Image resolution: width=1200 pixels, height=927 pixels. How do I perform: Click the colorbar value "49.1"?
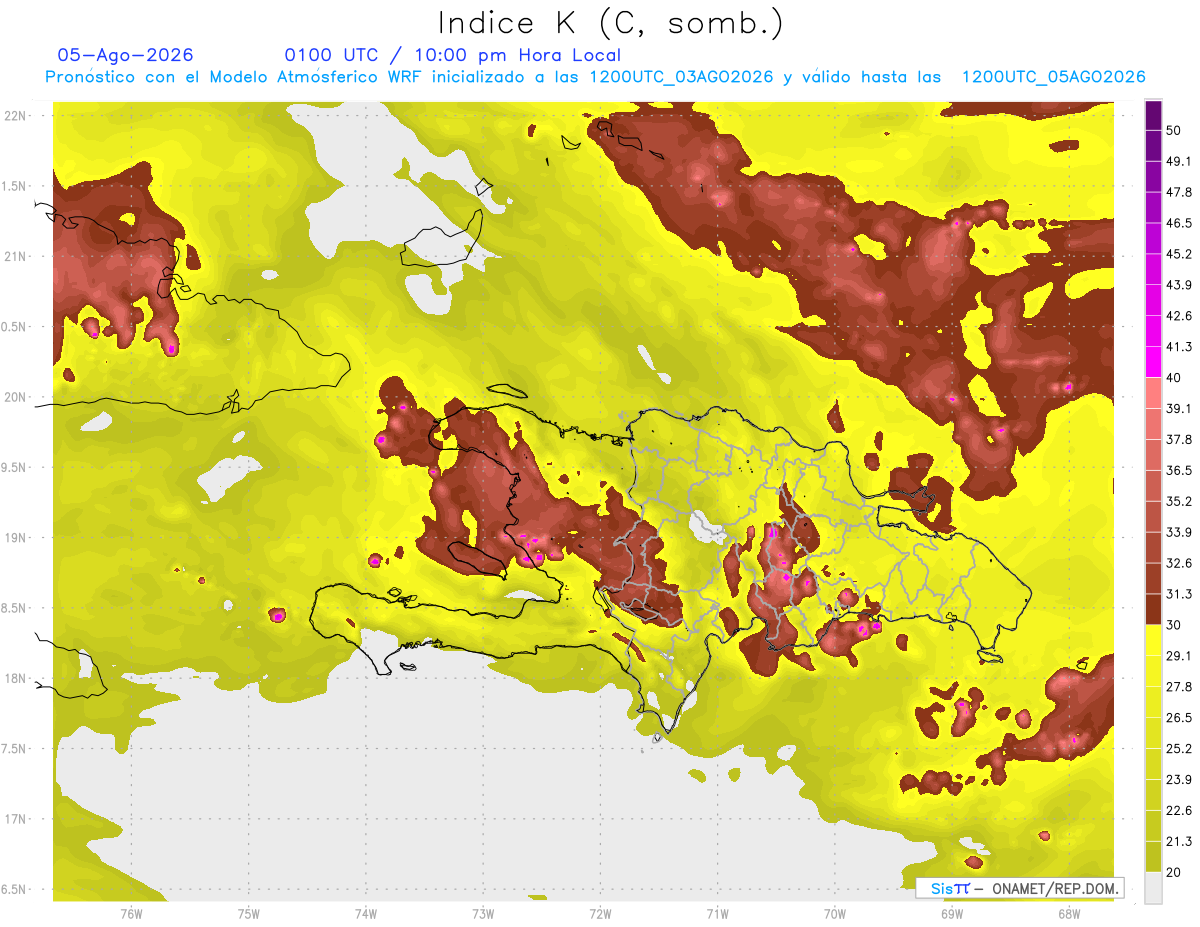[1178, 161]
